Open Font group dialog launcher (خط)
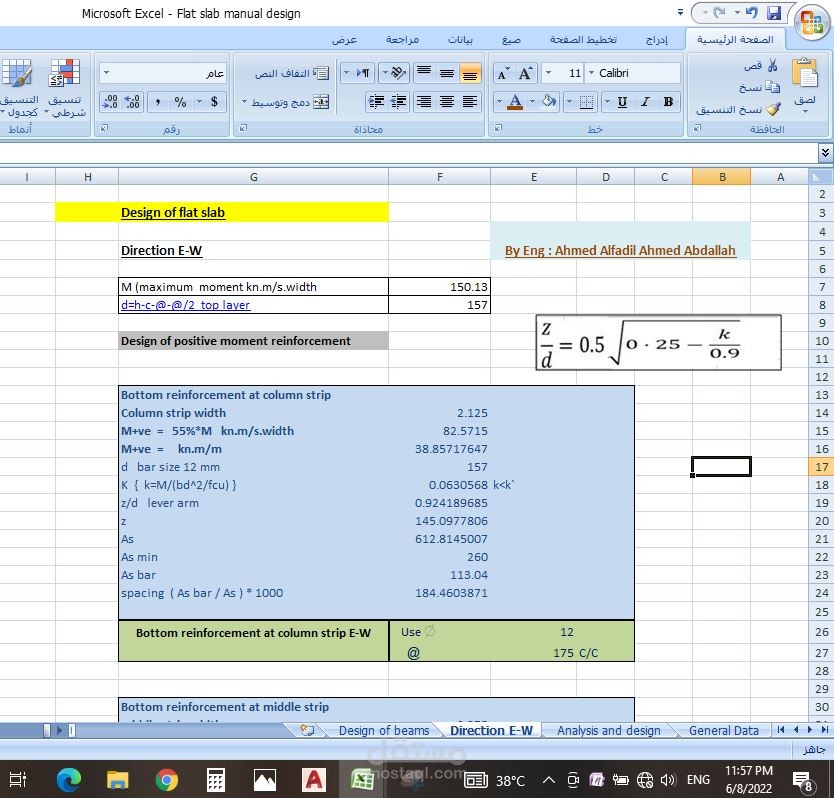This screenshot has height=798, width=834. click(x=498, y=128)
